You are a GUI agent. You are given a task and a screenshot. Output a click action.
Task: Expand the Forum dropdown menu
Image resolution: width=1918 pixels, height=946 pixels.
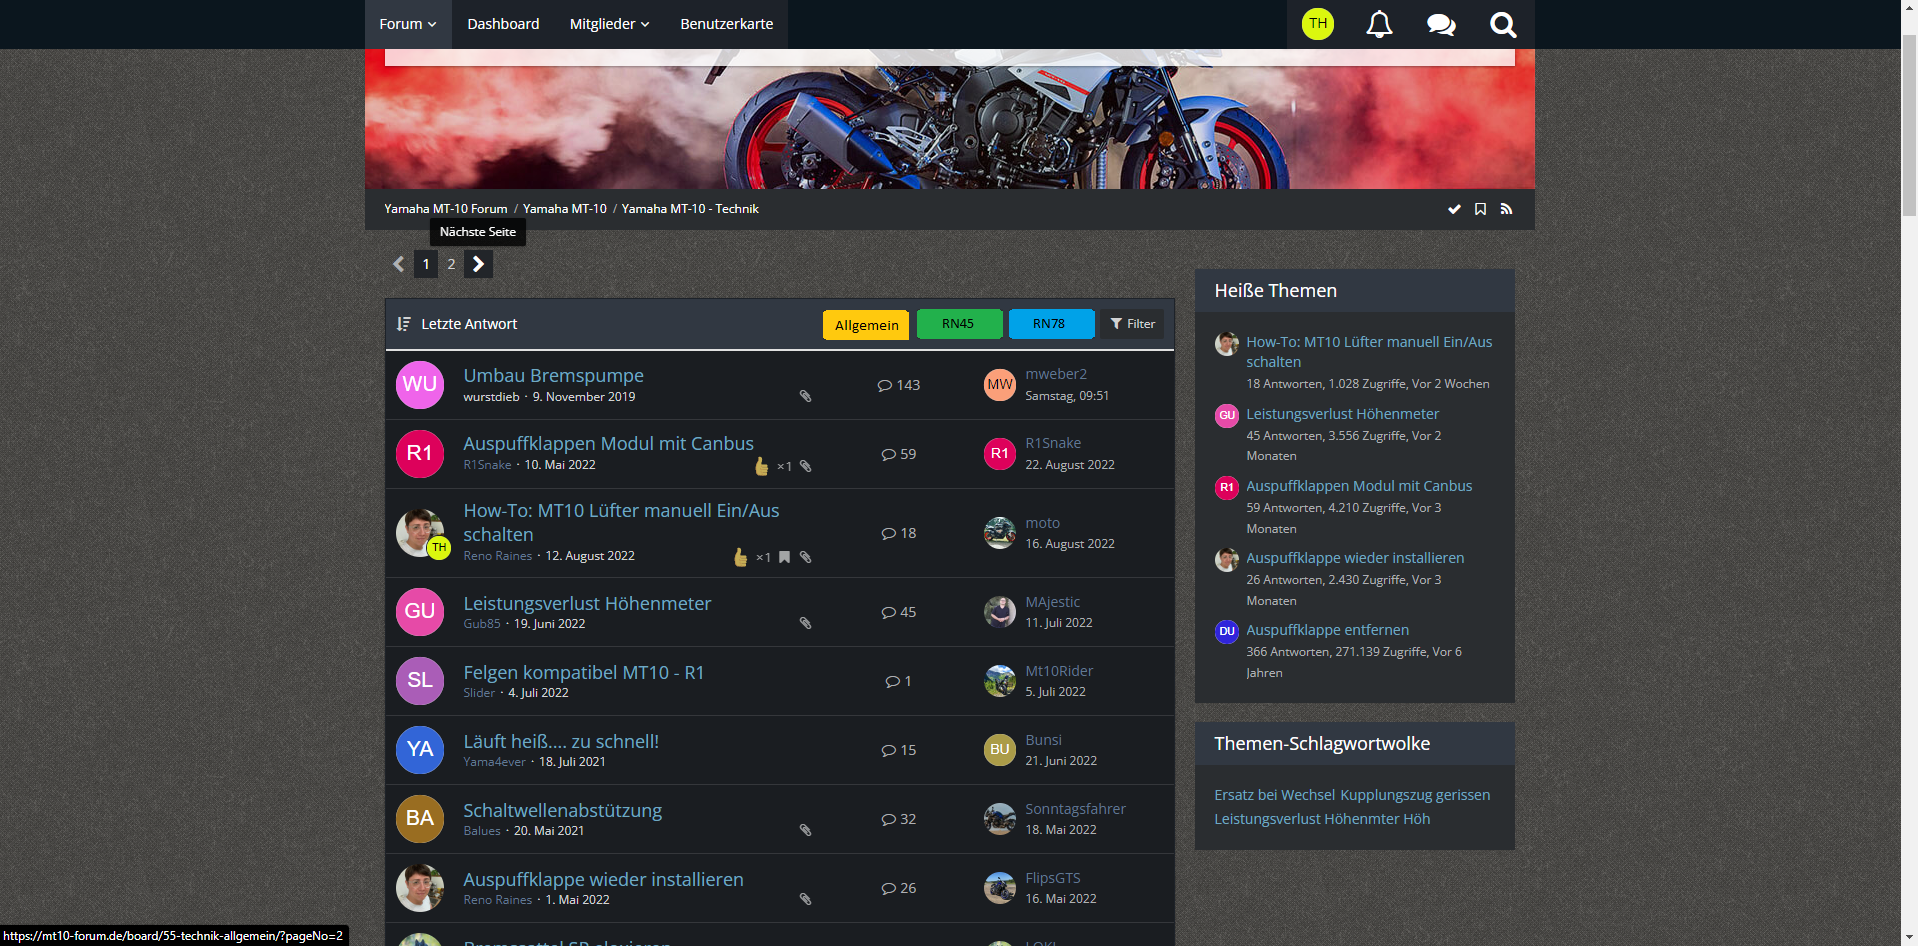point(408,24)
